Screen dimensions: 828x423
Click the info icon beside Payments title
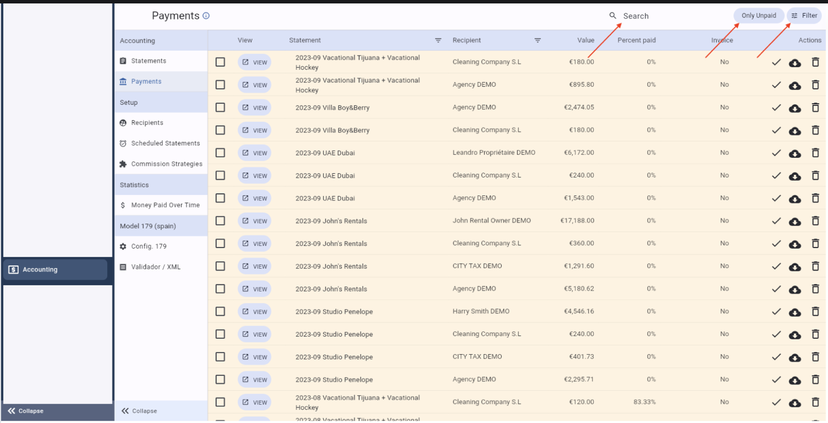tap(206, 16)
